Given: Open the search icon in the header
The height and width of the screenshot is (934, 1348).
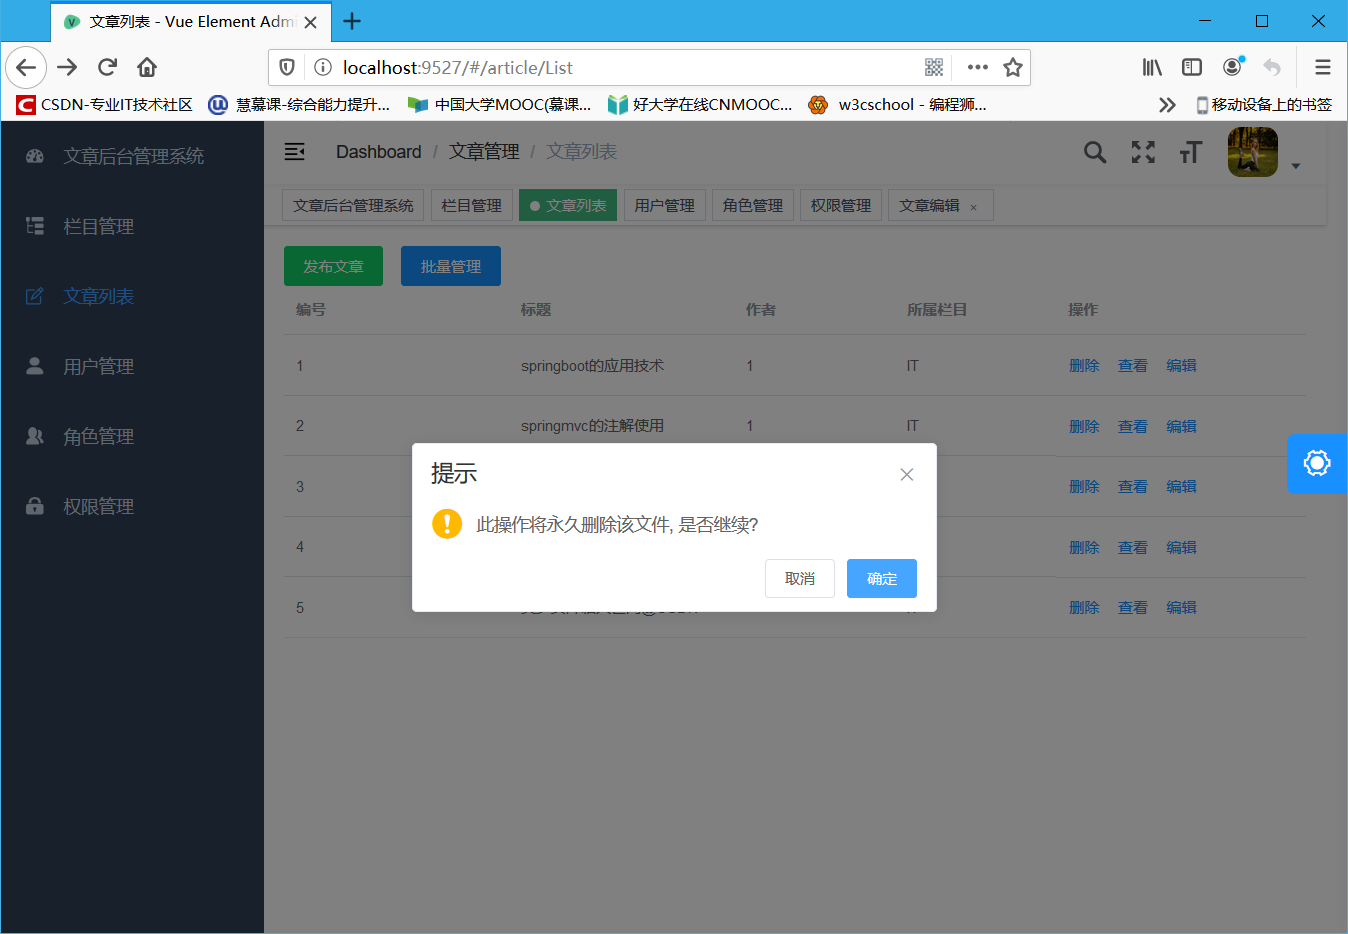Looking at the screenshot, I should (x=1094, y=152).
